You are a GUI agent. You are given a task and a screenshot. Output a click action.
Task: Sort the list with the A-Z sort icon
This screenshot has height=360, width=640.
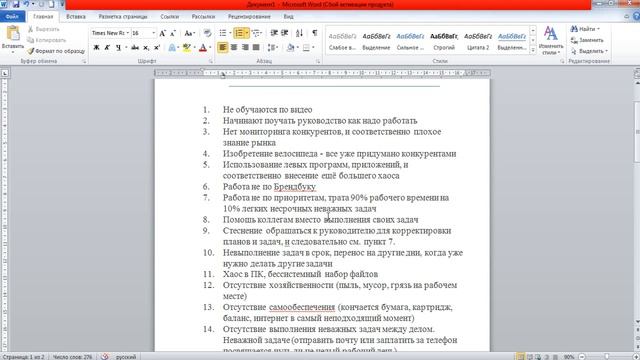pos(299,33)
